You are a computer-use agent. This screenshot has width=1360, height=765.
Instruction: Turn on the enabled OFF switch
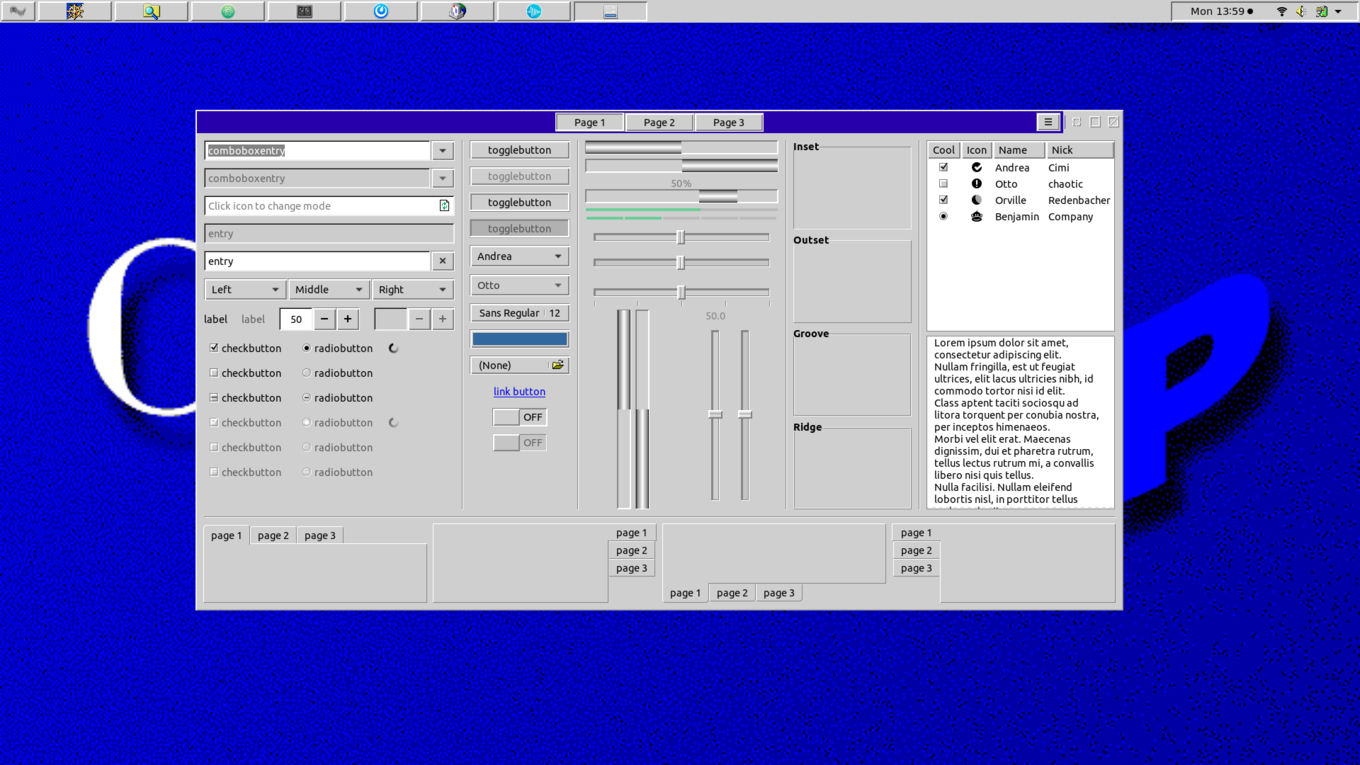[519, 417]
